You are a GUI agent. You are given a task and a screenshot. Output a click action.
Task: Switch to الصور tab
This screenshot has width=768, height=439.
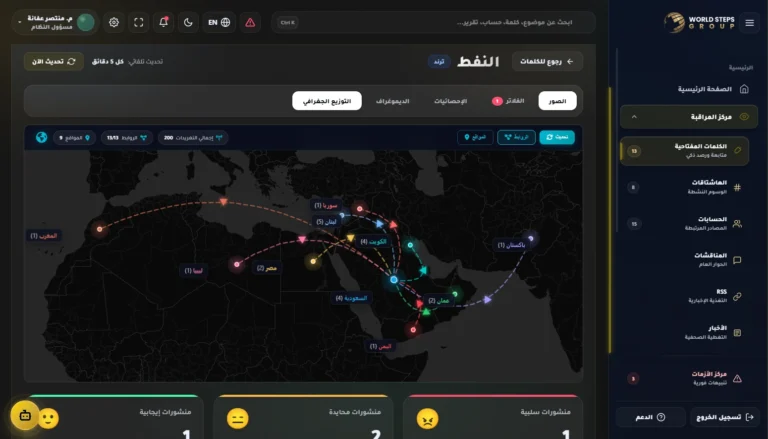[557, 101]
